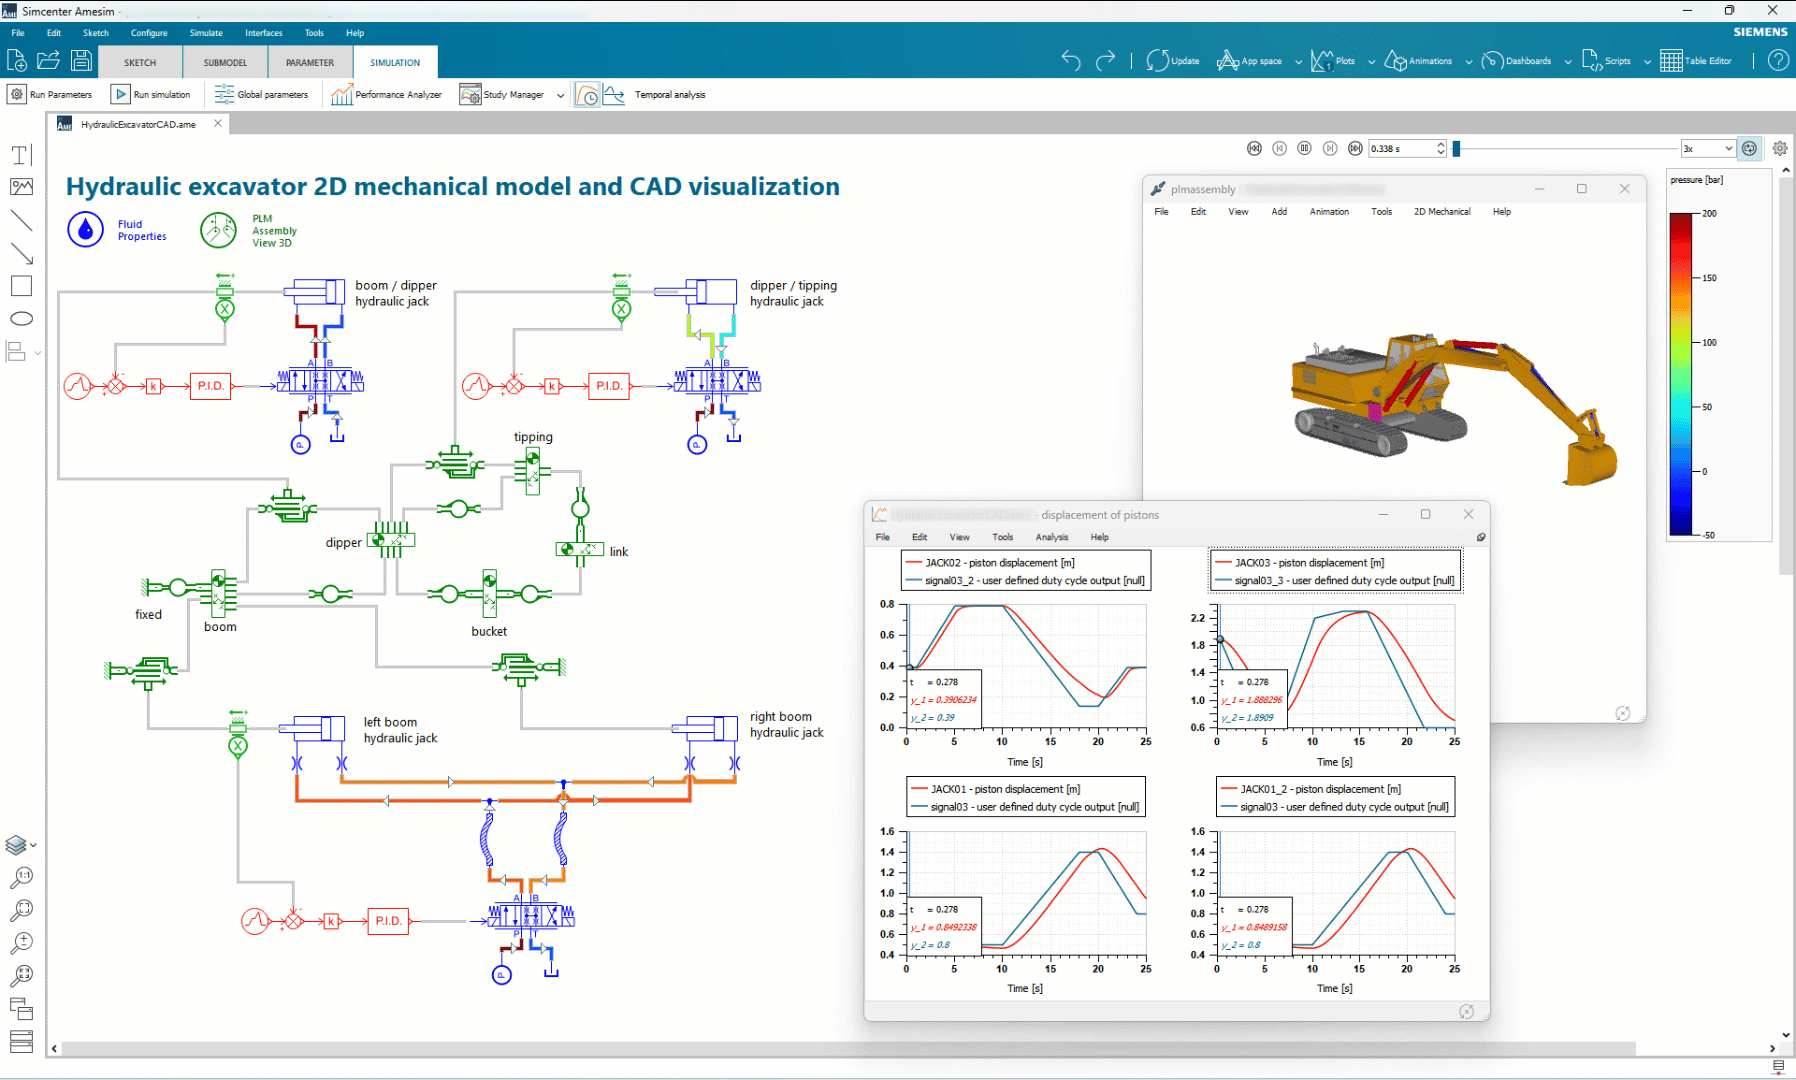The height and width of the screenshot is (1080, 1796).
Task: Expand the Plots dropdown arrow
Action: (x=1372, y=62)
